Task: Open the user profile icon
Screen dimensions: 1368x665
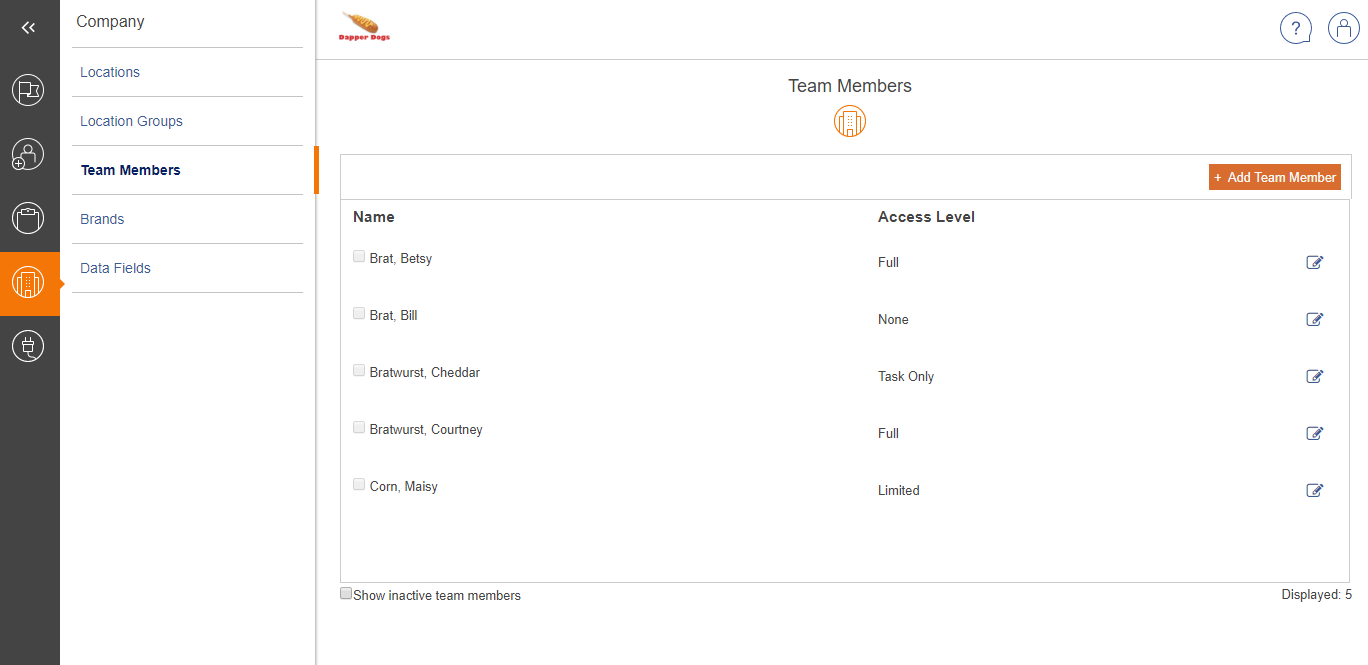Action: [x=1343, y=28]
